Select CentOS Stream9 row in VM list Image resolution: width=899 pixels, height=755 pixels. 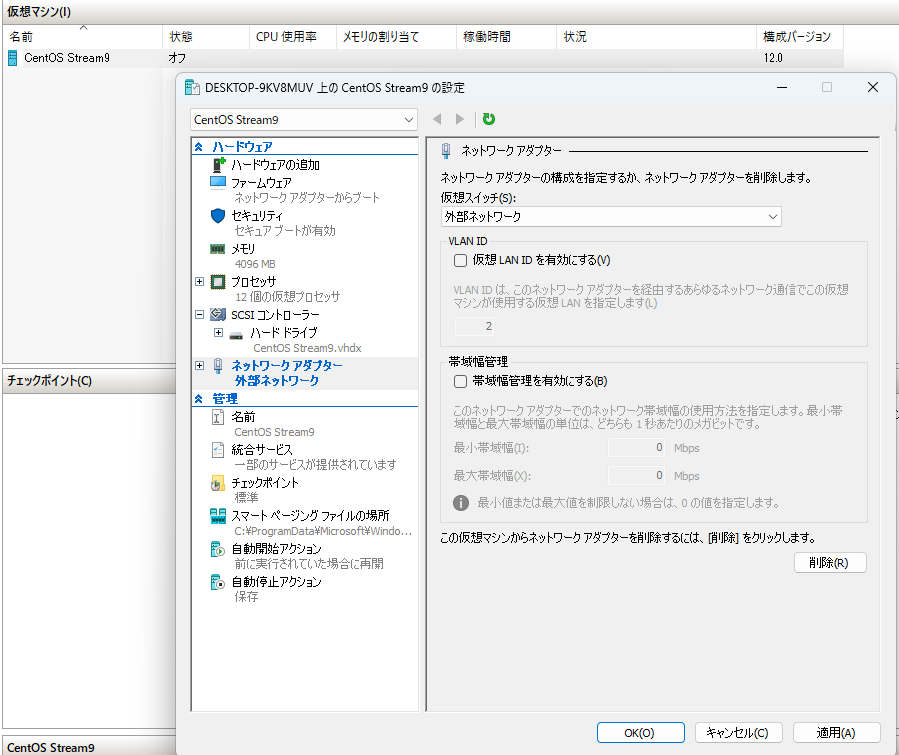[x=67, y=58]
